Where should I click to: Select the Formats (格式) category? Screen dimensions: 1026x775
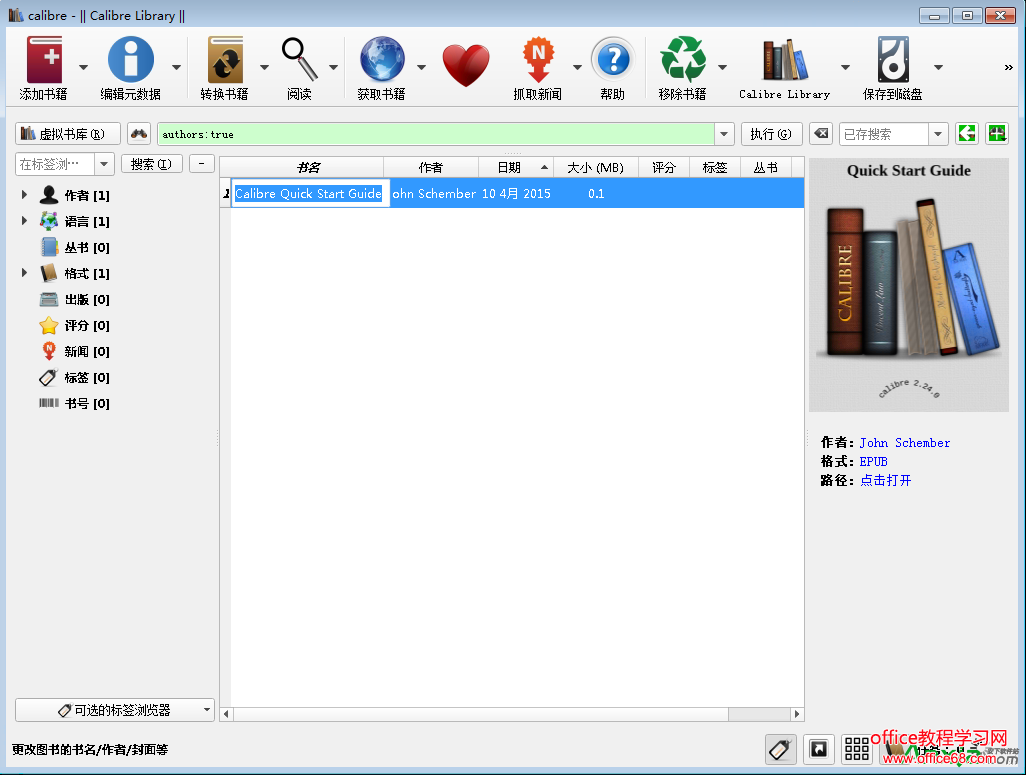point(75,273)
